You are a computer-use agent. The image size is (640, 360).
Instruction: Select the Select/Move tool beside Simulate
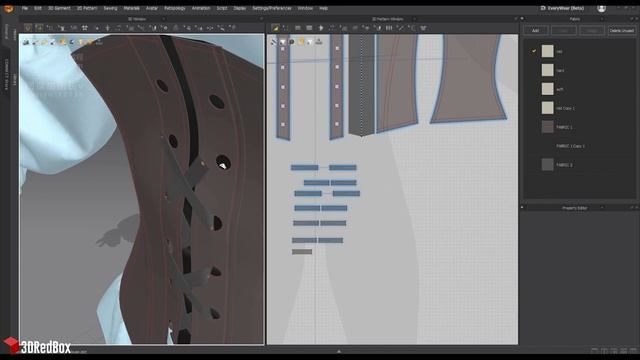click(39, 28)
